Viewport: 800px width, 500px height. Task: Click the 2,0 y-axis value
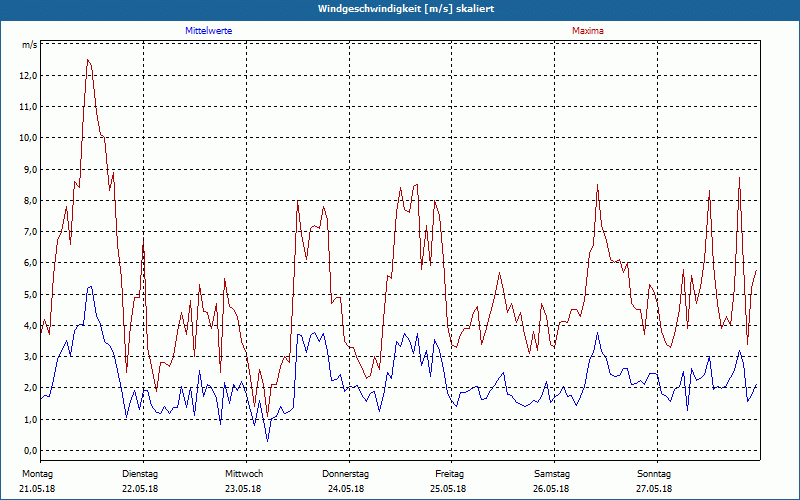pos(31,388)
